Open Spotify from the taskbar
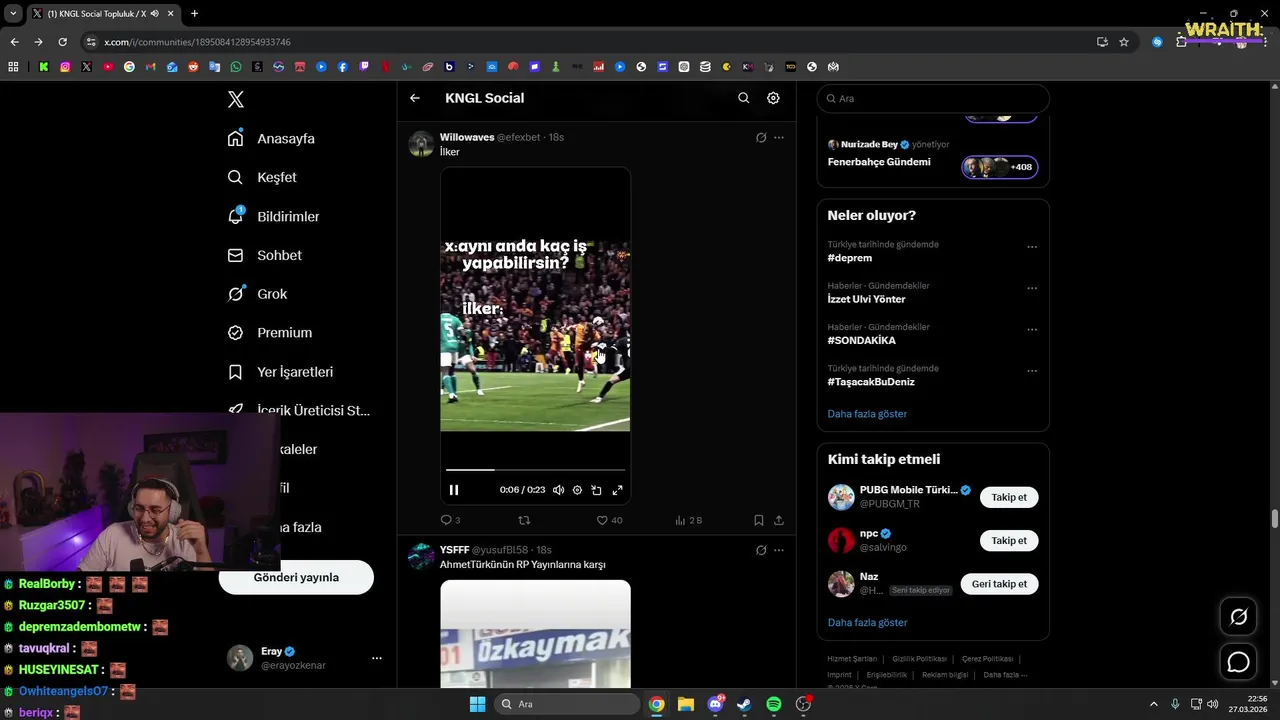 (x=774, y=704)
